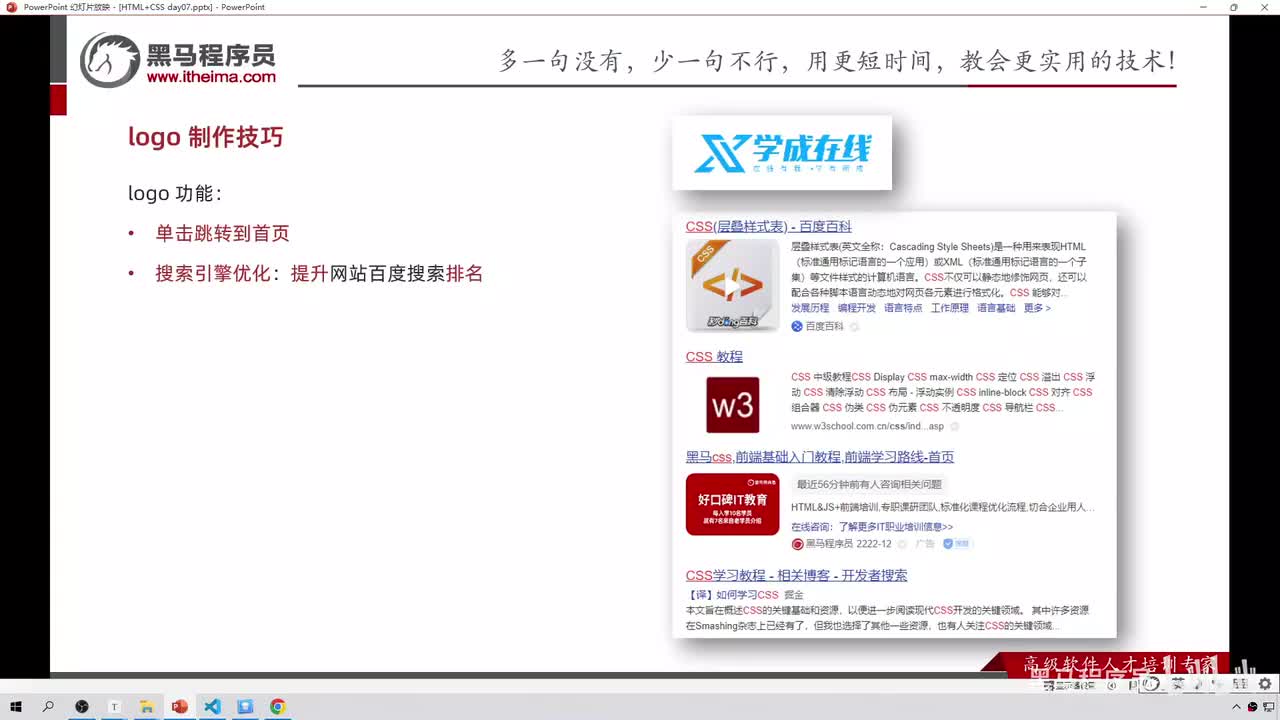Screen dimensions: 1280x720
Task: Expand the system tray hidden icons chevron
Action: click(x=1237, y=707)
